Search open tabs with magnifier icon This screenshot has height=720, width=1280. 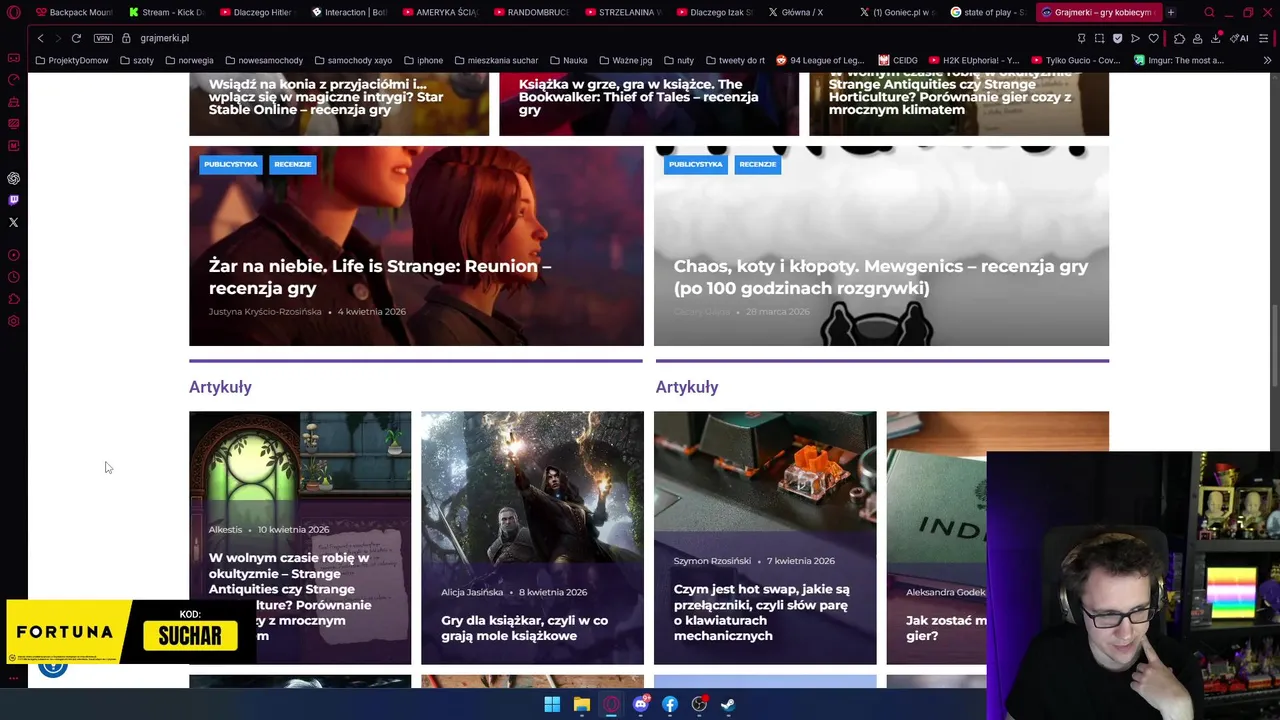click(1209, 12)
